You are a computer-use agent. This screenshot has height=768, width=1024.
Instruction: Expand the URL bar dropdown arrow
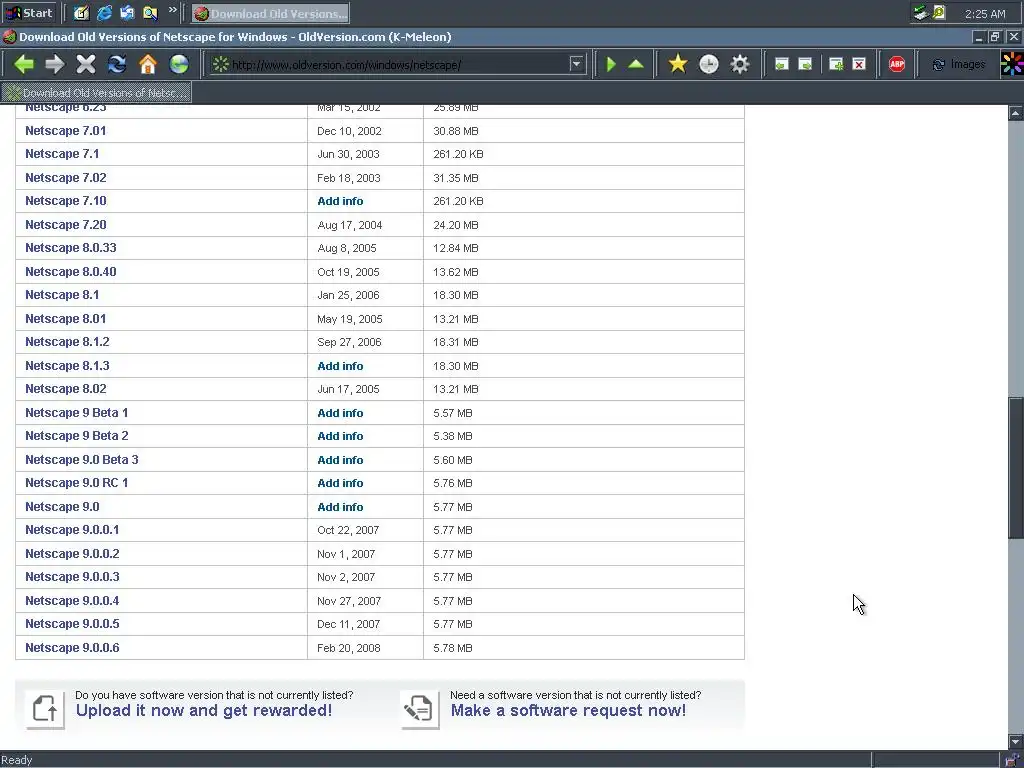point(576,64)
